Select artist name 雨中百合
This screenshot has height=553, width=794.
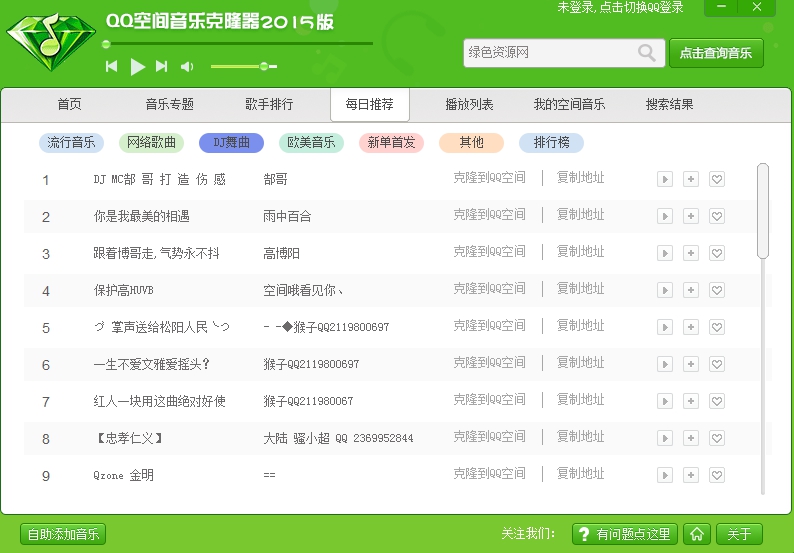pyautogui.click(x=287, y=216)
